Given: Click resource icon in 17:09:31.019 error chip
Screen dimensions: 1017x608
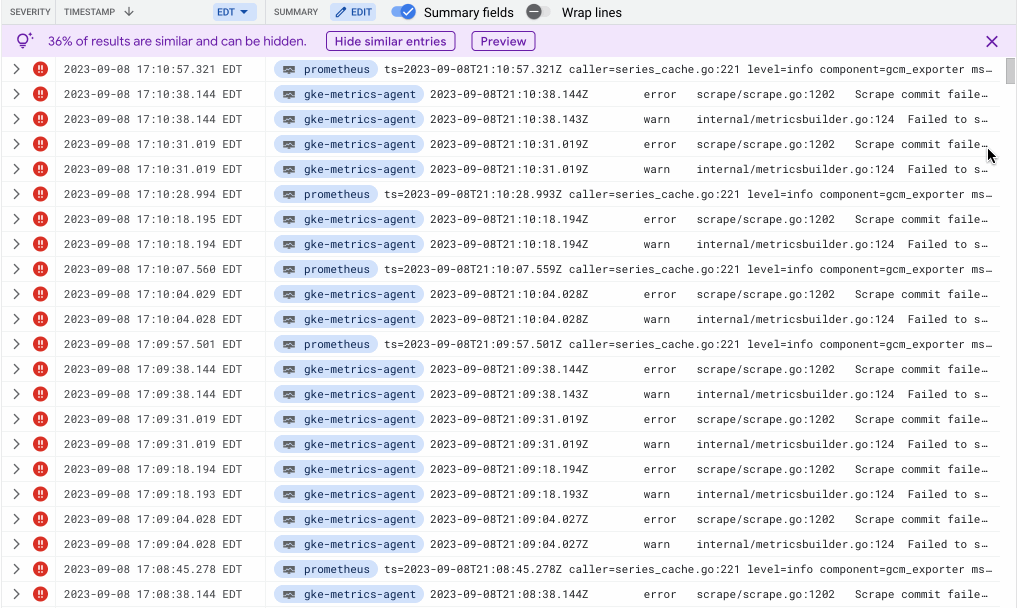Looking at the screenshot, I should click(289, 419).
